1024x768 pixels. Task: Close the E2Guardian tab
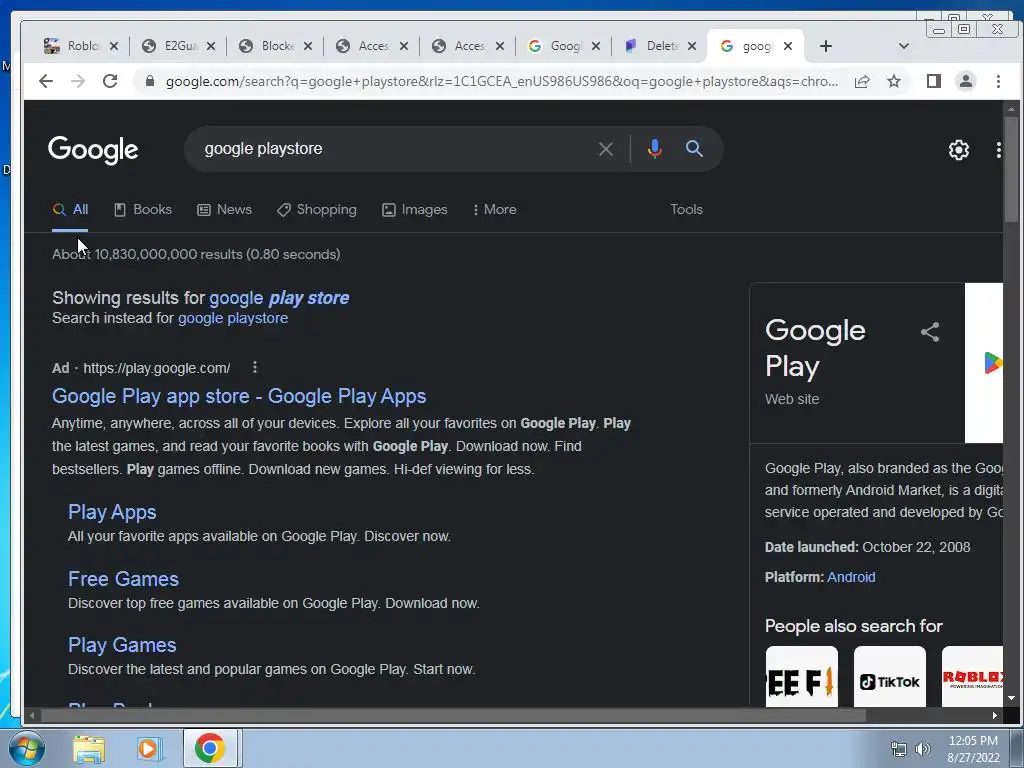click(210, 46)
